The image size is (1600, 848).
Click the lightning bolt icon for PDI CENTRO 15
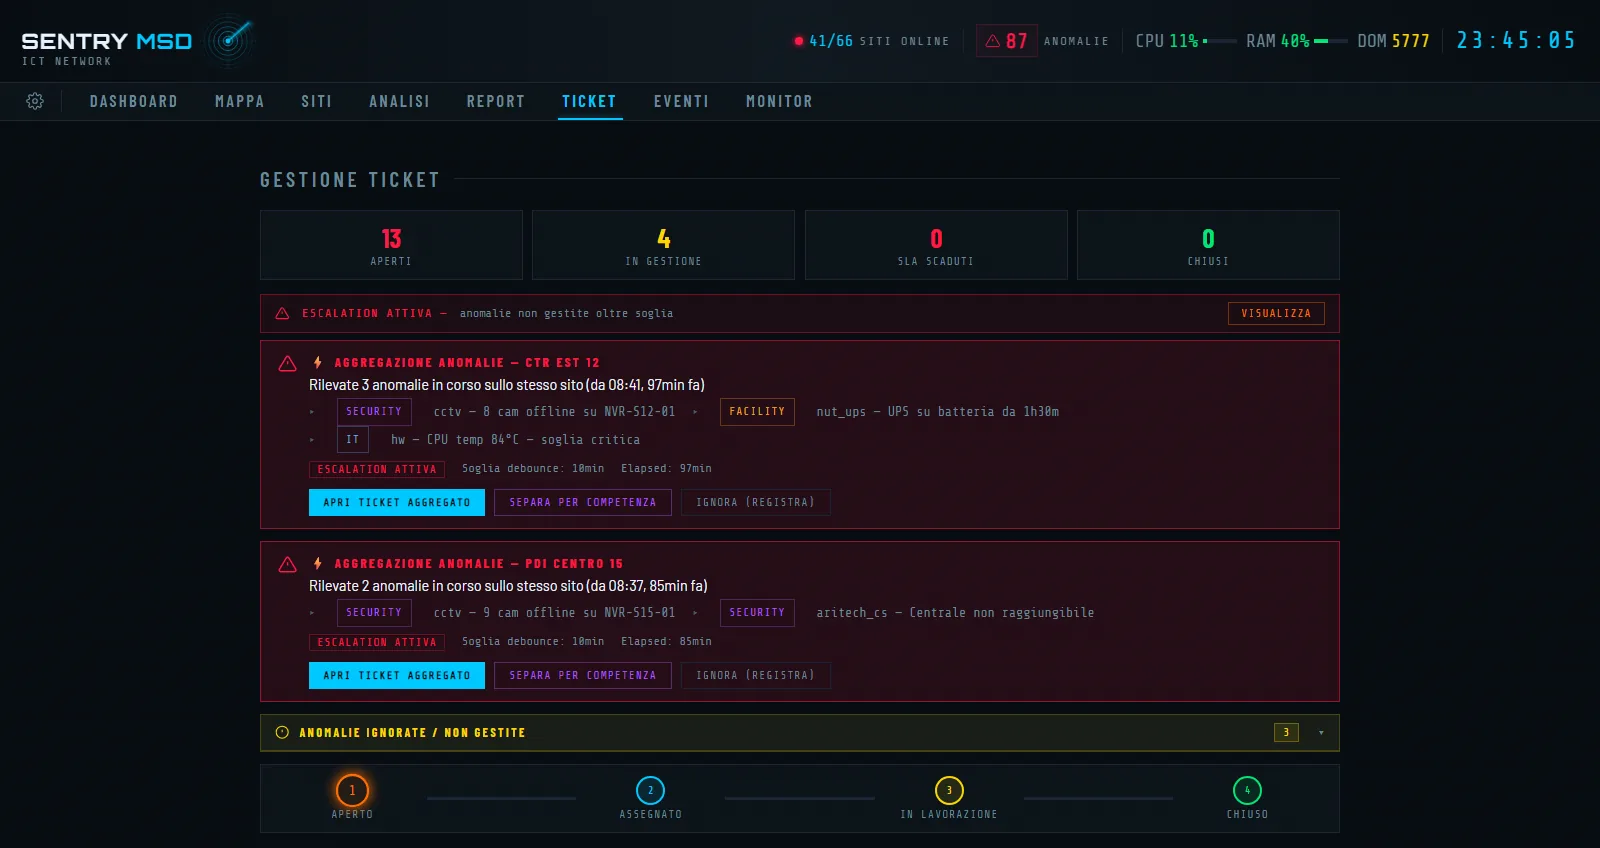[318, 563]
